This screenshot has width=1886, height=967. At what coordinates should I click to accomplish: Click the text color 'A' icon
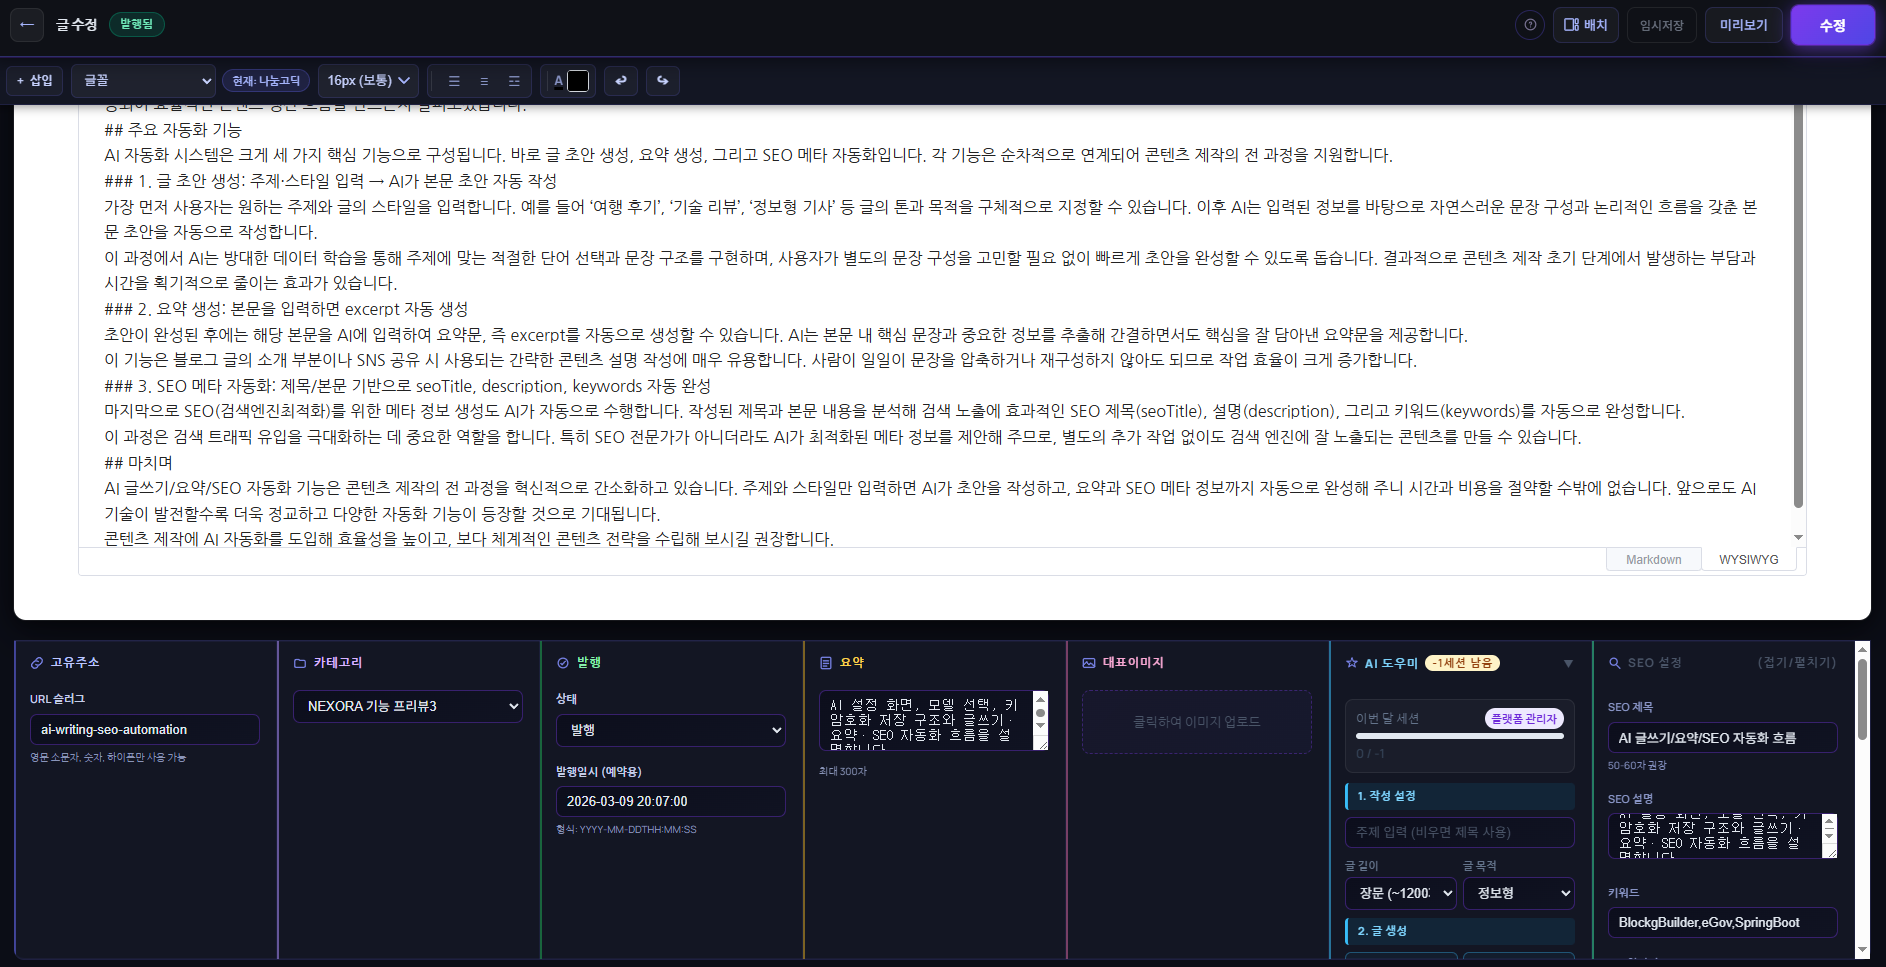[558, 81]
